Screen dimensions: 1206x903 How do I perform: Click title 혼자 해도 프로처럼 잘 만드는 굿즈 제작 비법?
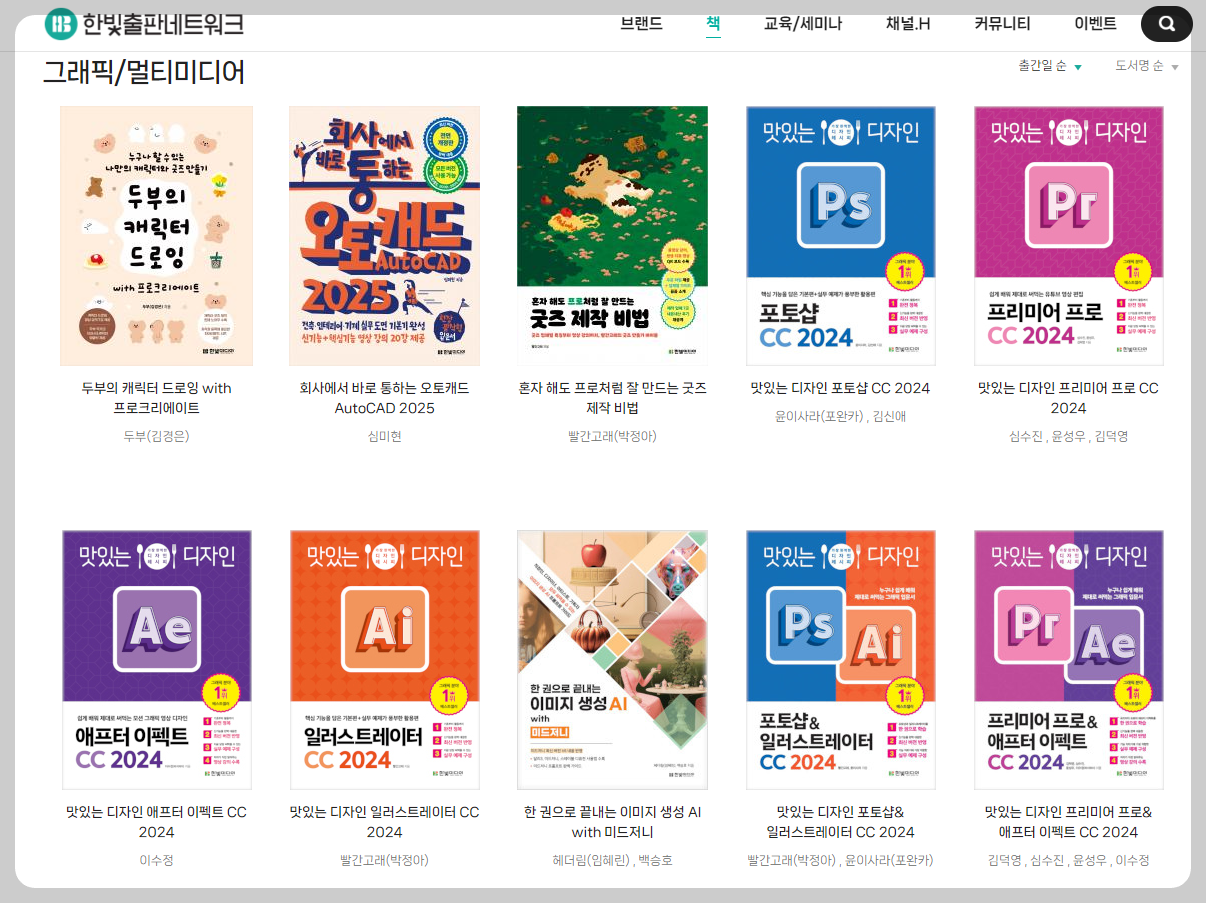612,398
